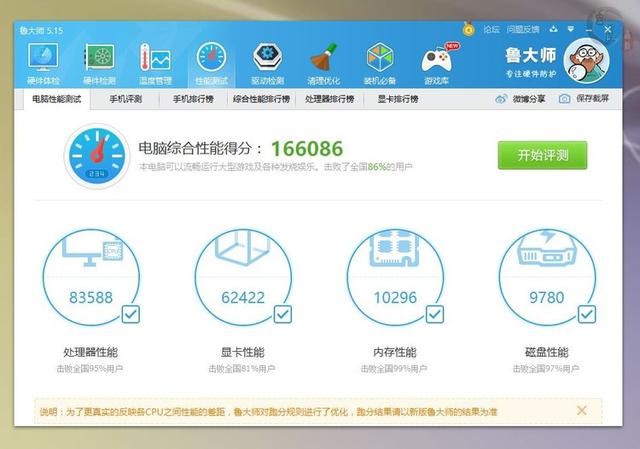Click the upload tray icon in title bar
This screenshot has height=449, width=640.
[x=553, y=29]
